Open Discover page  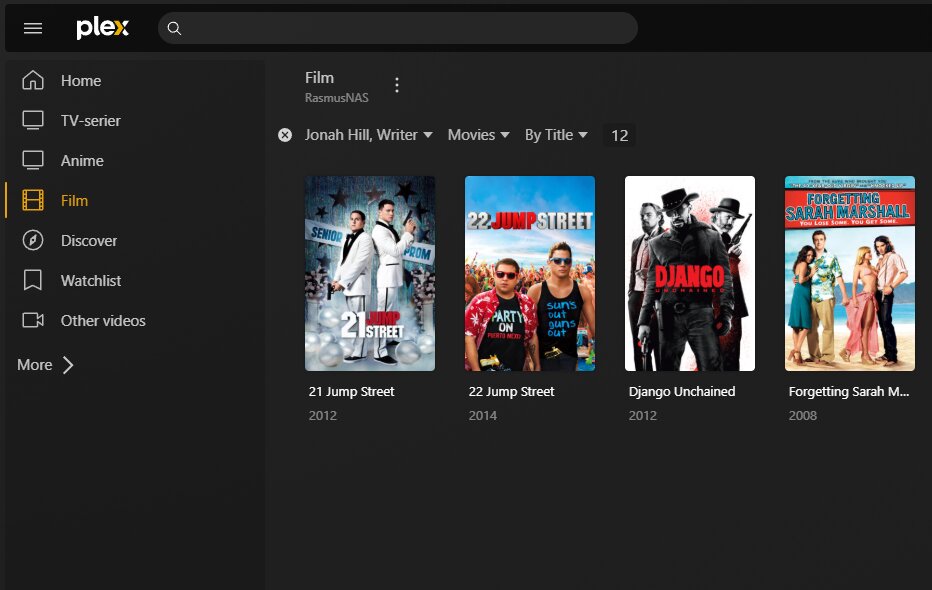coord(89,241)
